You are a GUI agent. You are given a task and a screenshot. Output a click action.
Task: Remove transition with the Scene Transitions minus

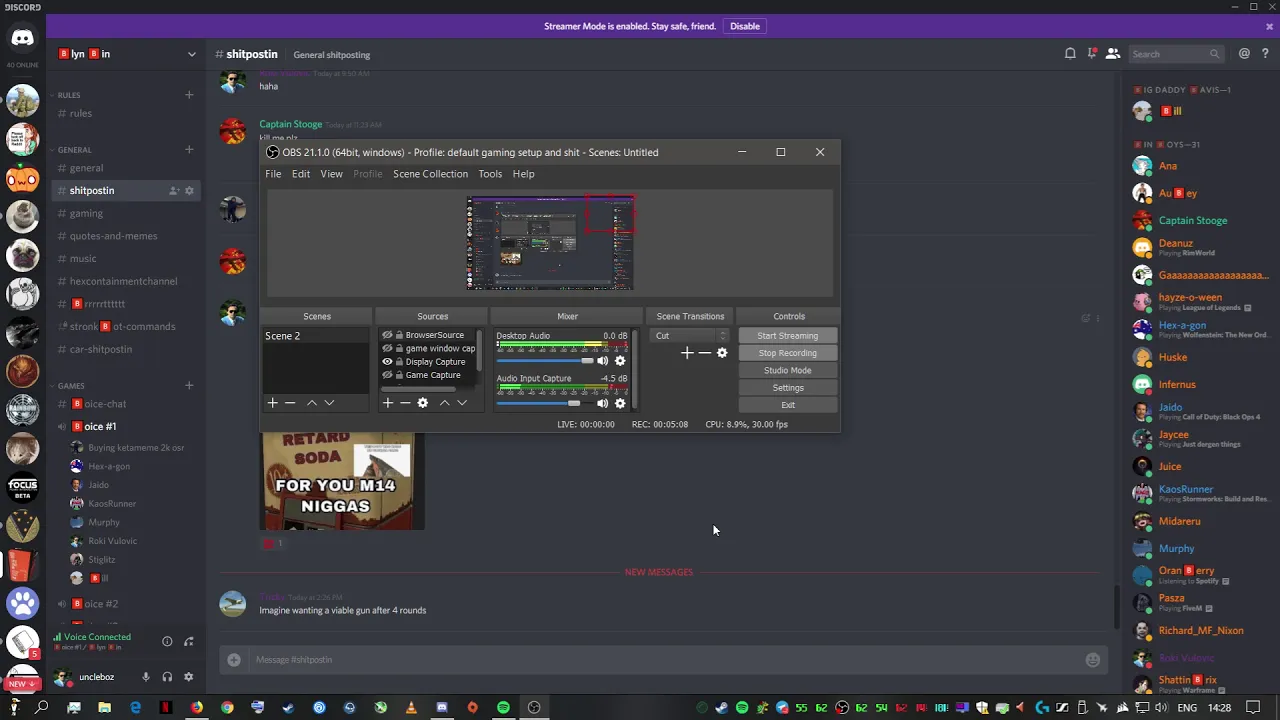(705, 353)
